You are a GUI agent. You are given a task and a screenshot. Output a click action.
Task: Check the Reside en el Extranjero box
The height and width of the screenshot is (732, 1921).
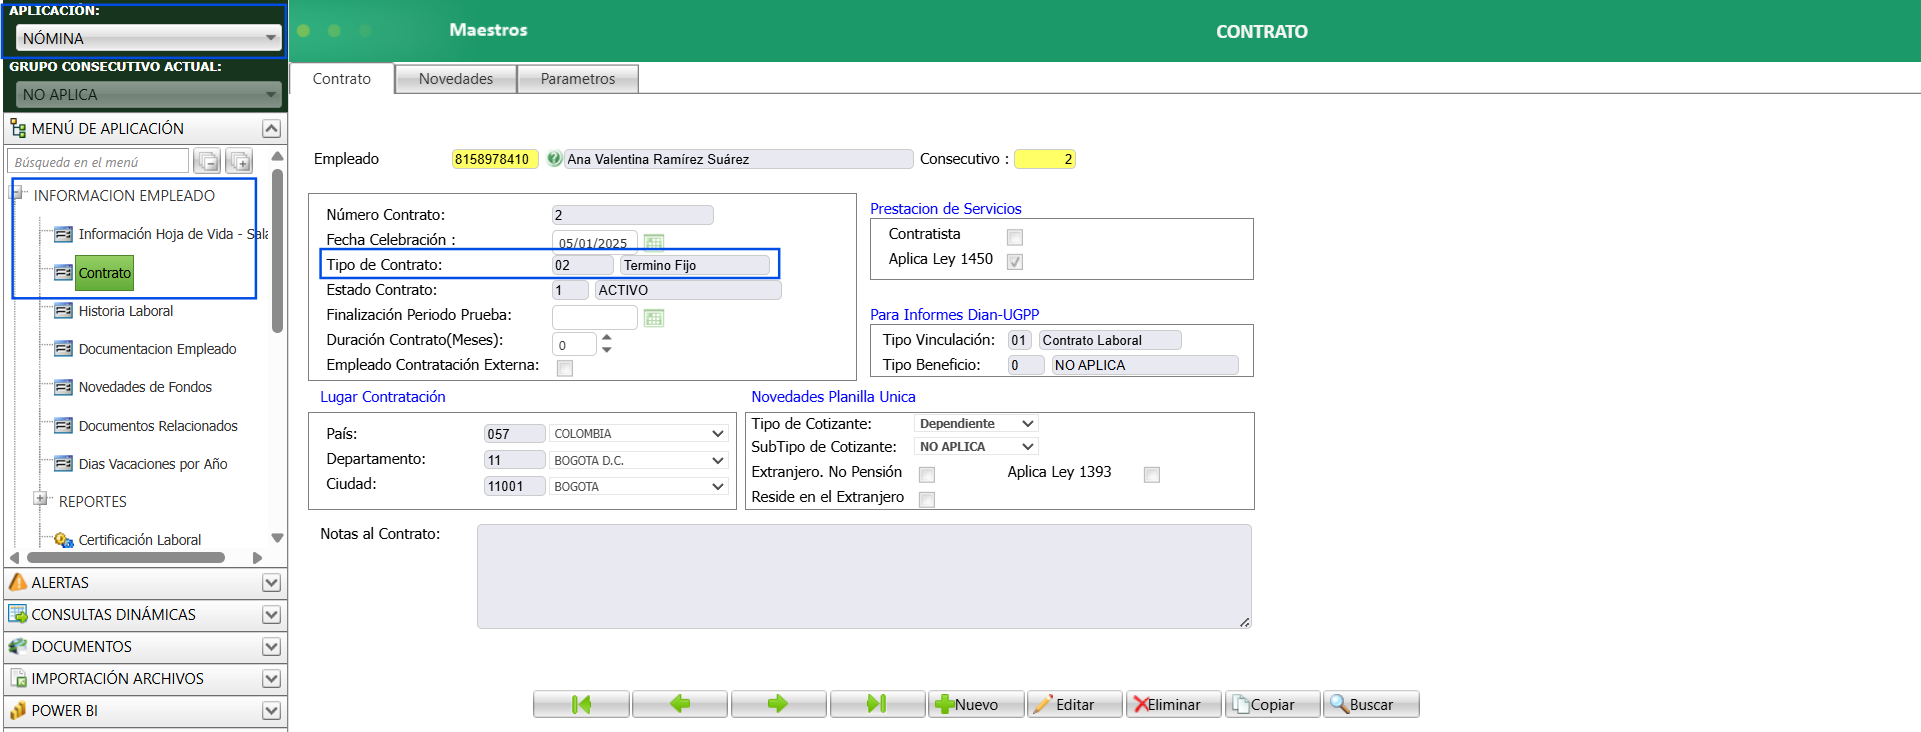[927, 499]
